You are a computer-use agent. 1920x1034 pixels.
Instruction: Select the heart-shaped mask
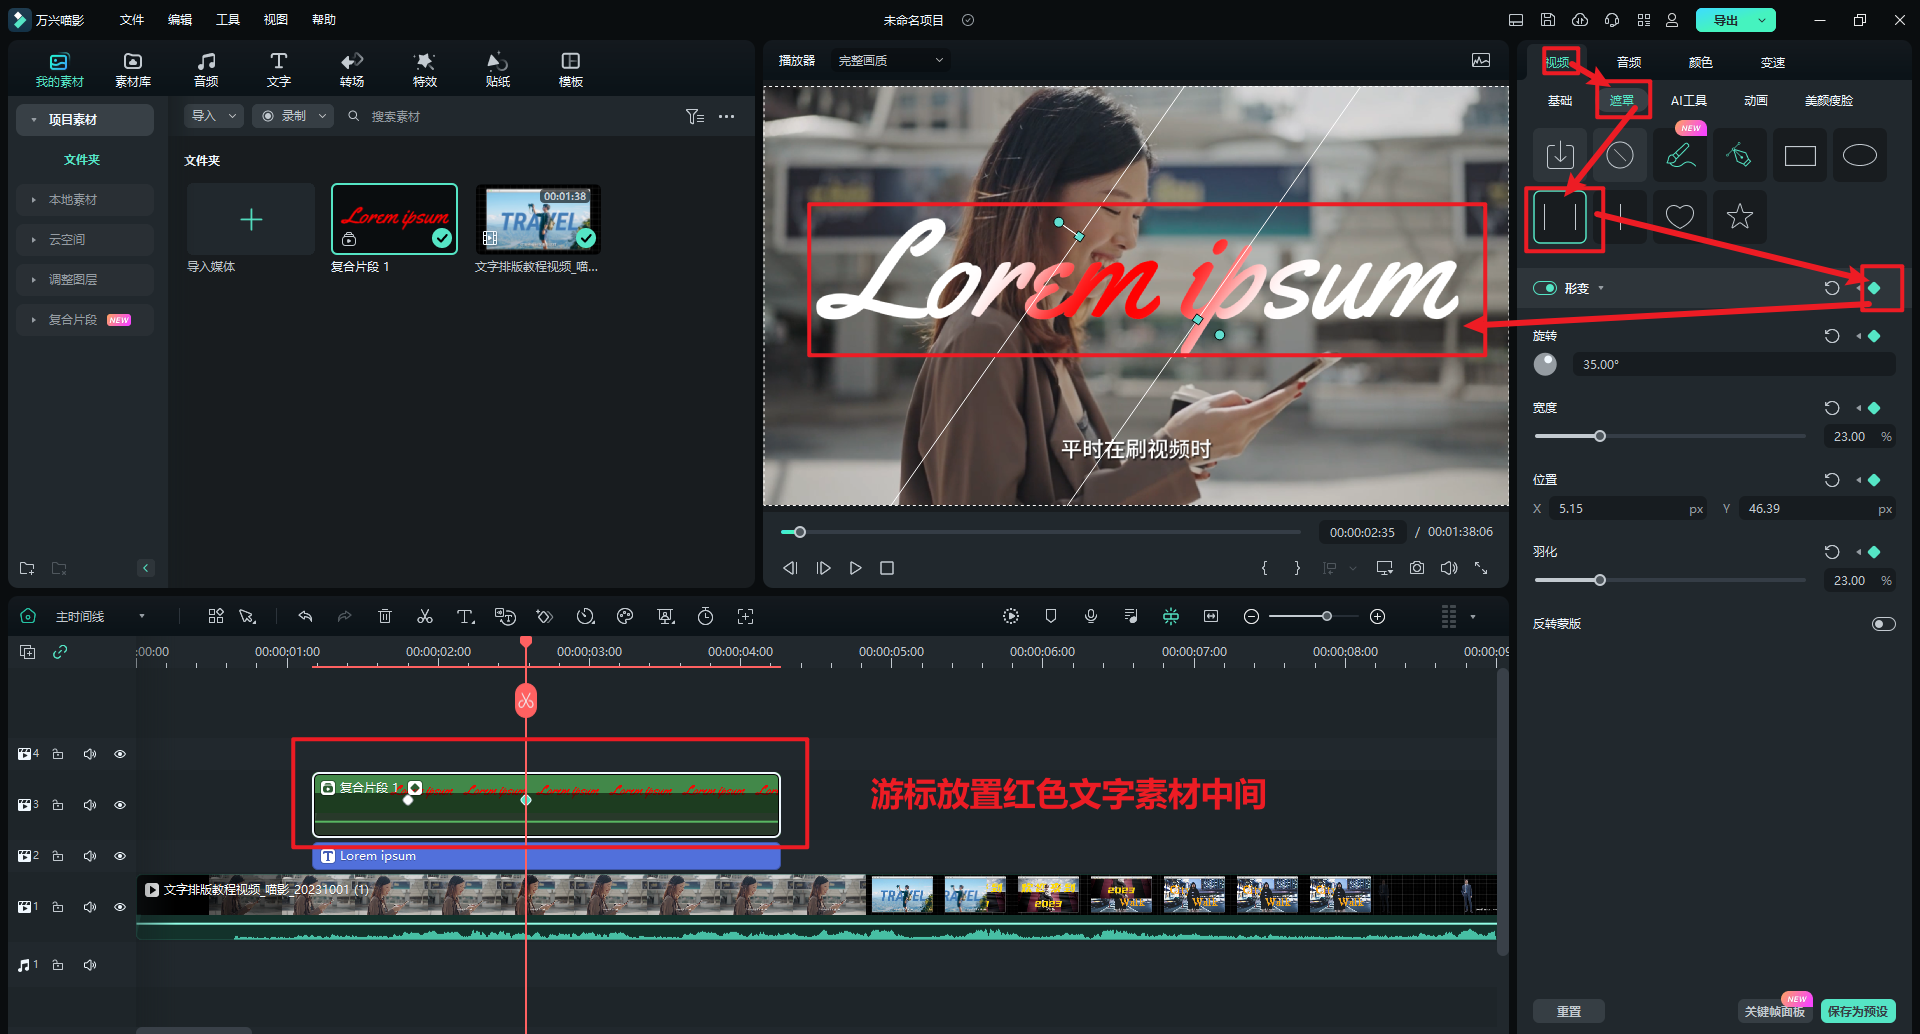coord(1679,216)
